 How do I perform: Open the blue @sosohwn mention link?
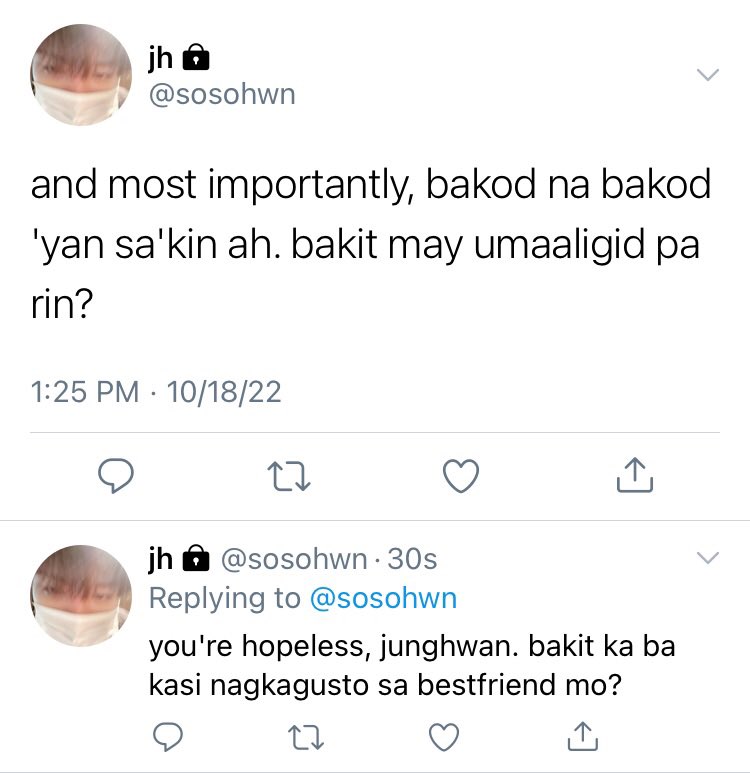click(x=383, y=598)
